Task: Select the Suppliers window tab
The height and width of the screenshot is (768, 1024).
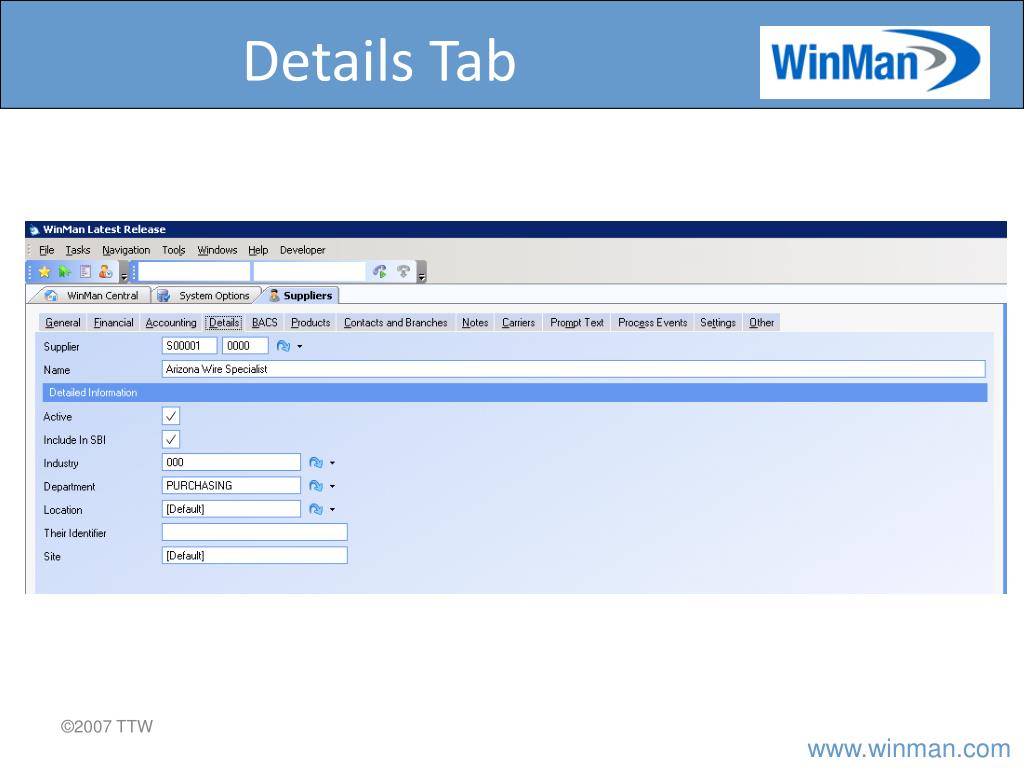Action: (x=301, y=296)
